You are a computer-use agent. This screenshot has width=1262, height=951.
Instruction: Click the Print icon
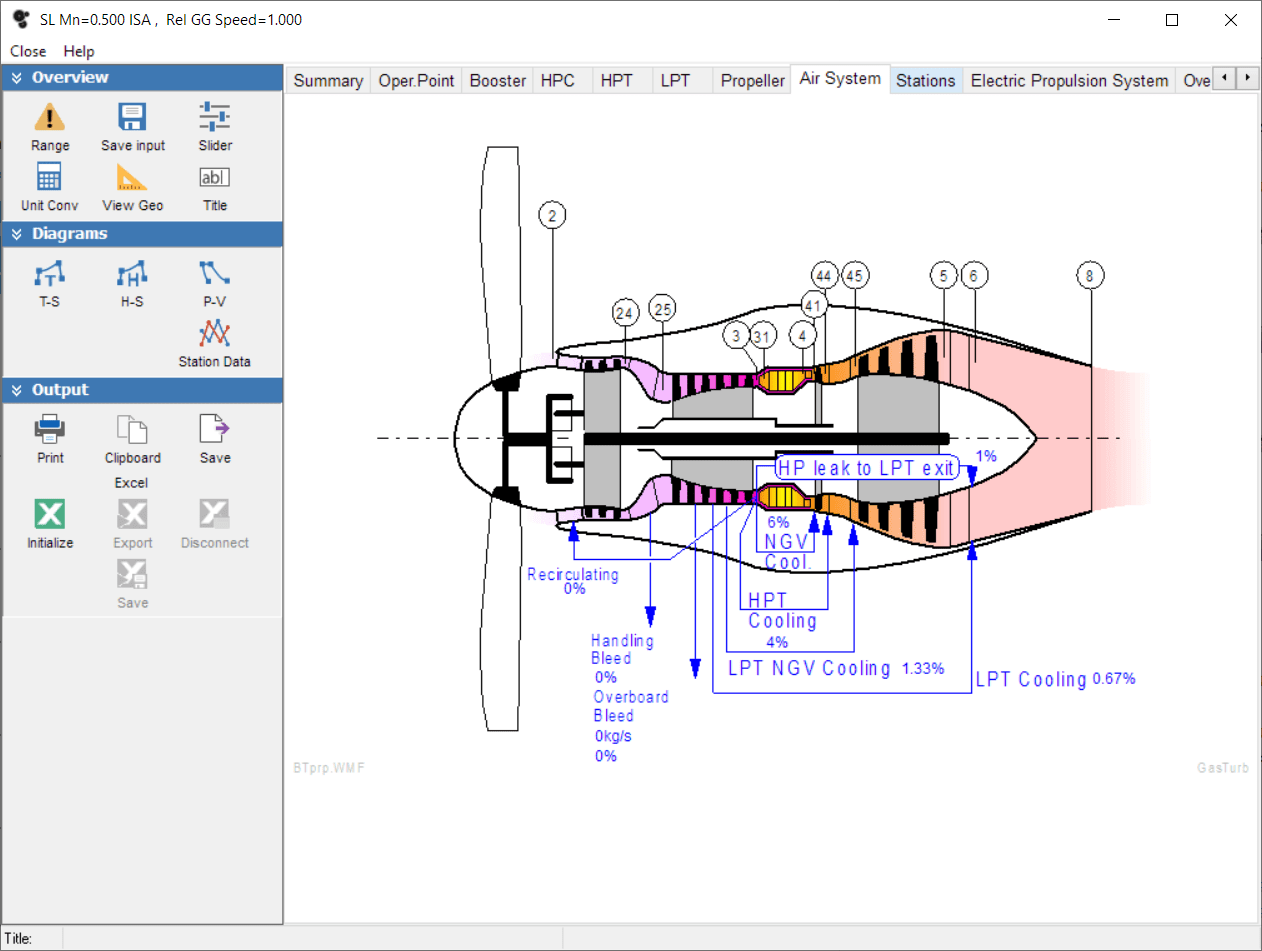point(50,431)
